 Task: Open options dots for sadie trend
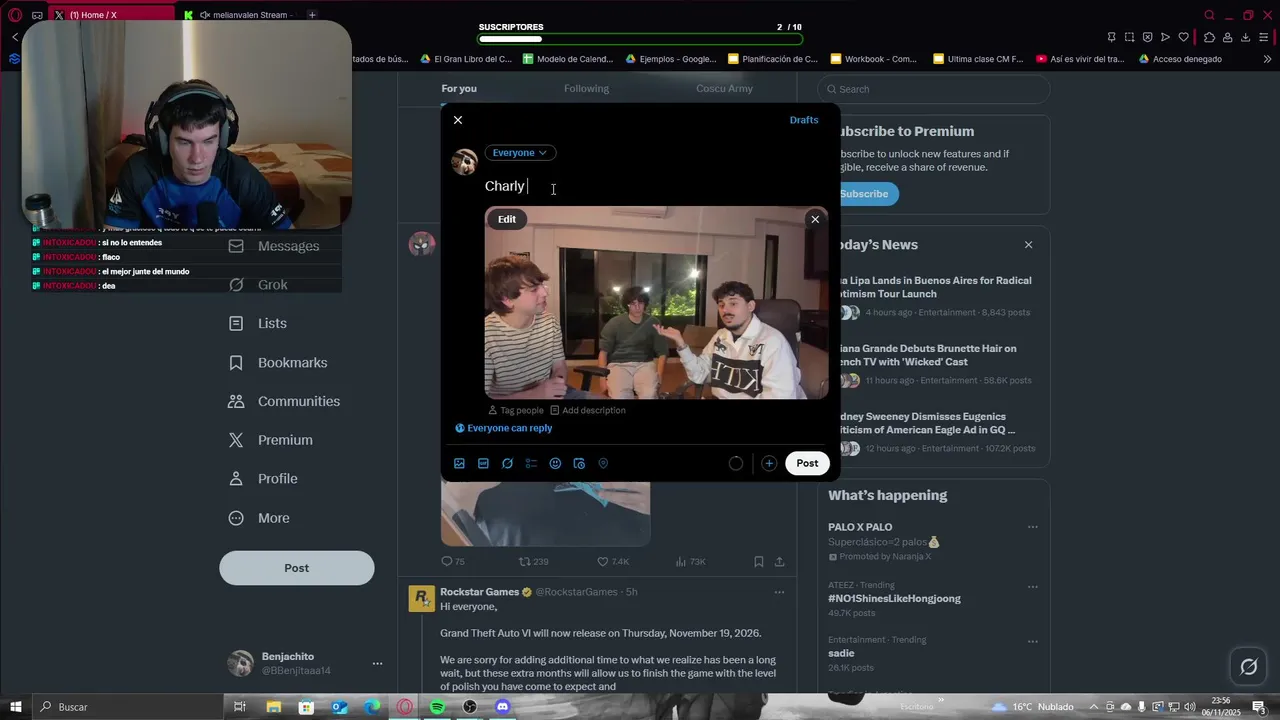coord(1033,641)
